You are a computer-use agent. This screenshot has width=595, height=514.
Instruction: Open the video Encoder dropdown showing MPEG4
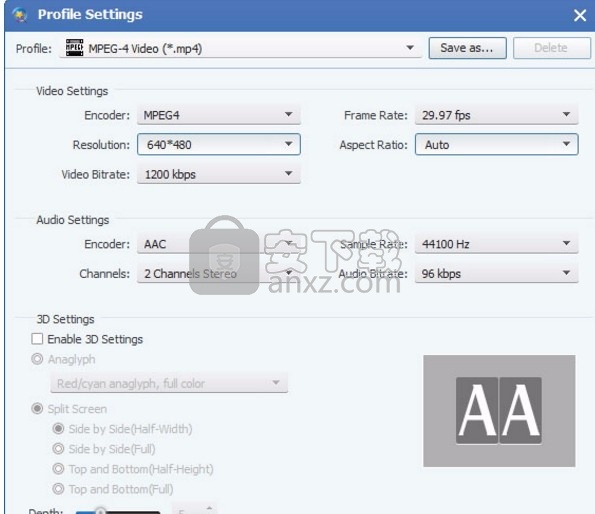coord(219,115)
